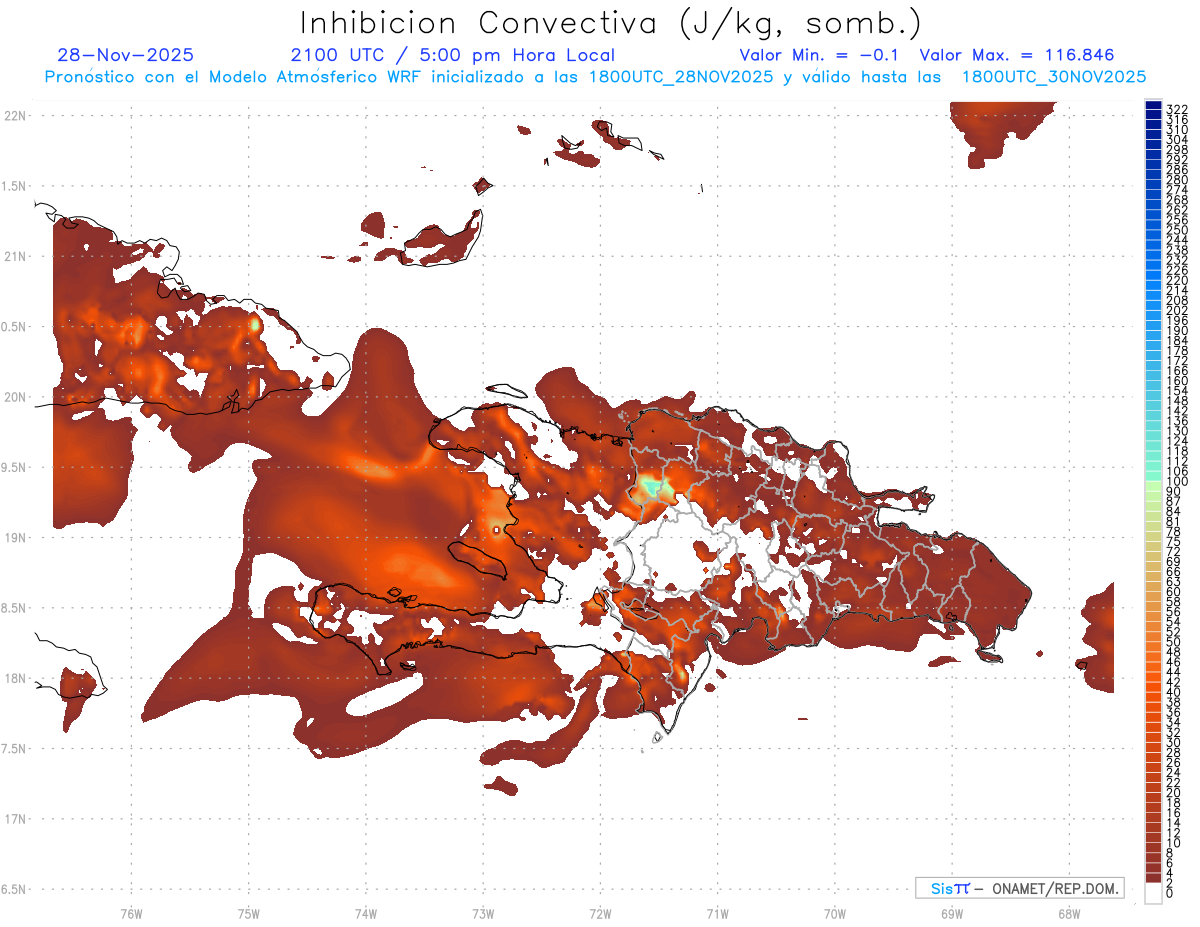1200x927 pixels.
Task: Click the '71W' longitude label
Action: point(717,913)
